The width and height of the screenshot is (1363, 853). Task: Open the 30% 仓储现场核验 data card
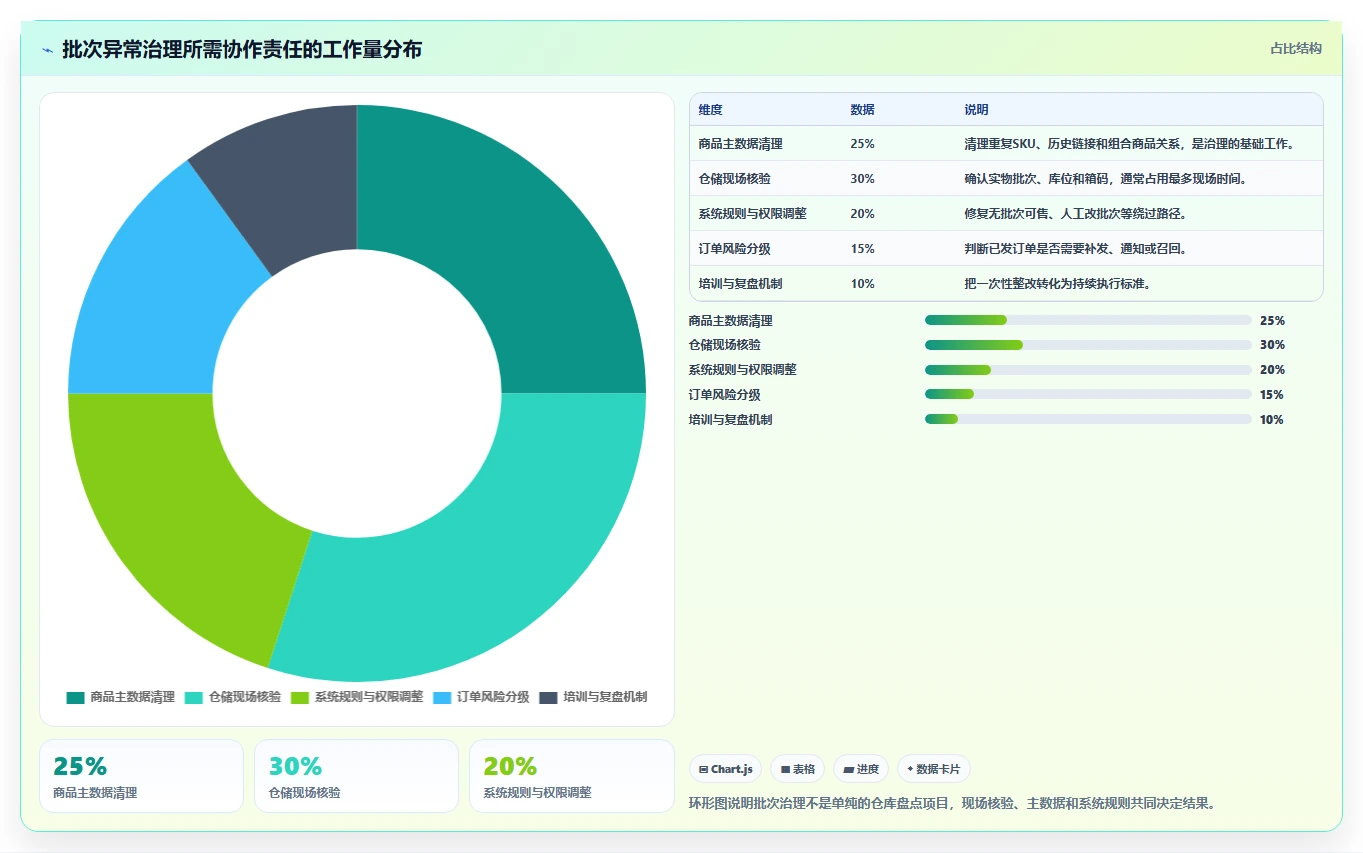356,776
